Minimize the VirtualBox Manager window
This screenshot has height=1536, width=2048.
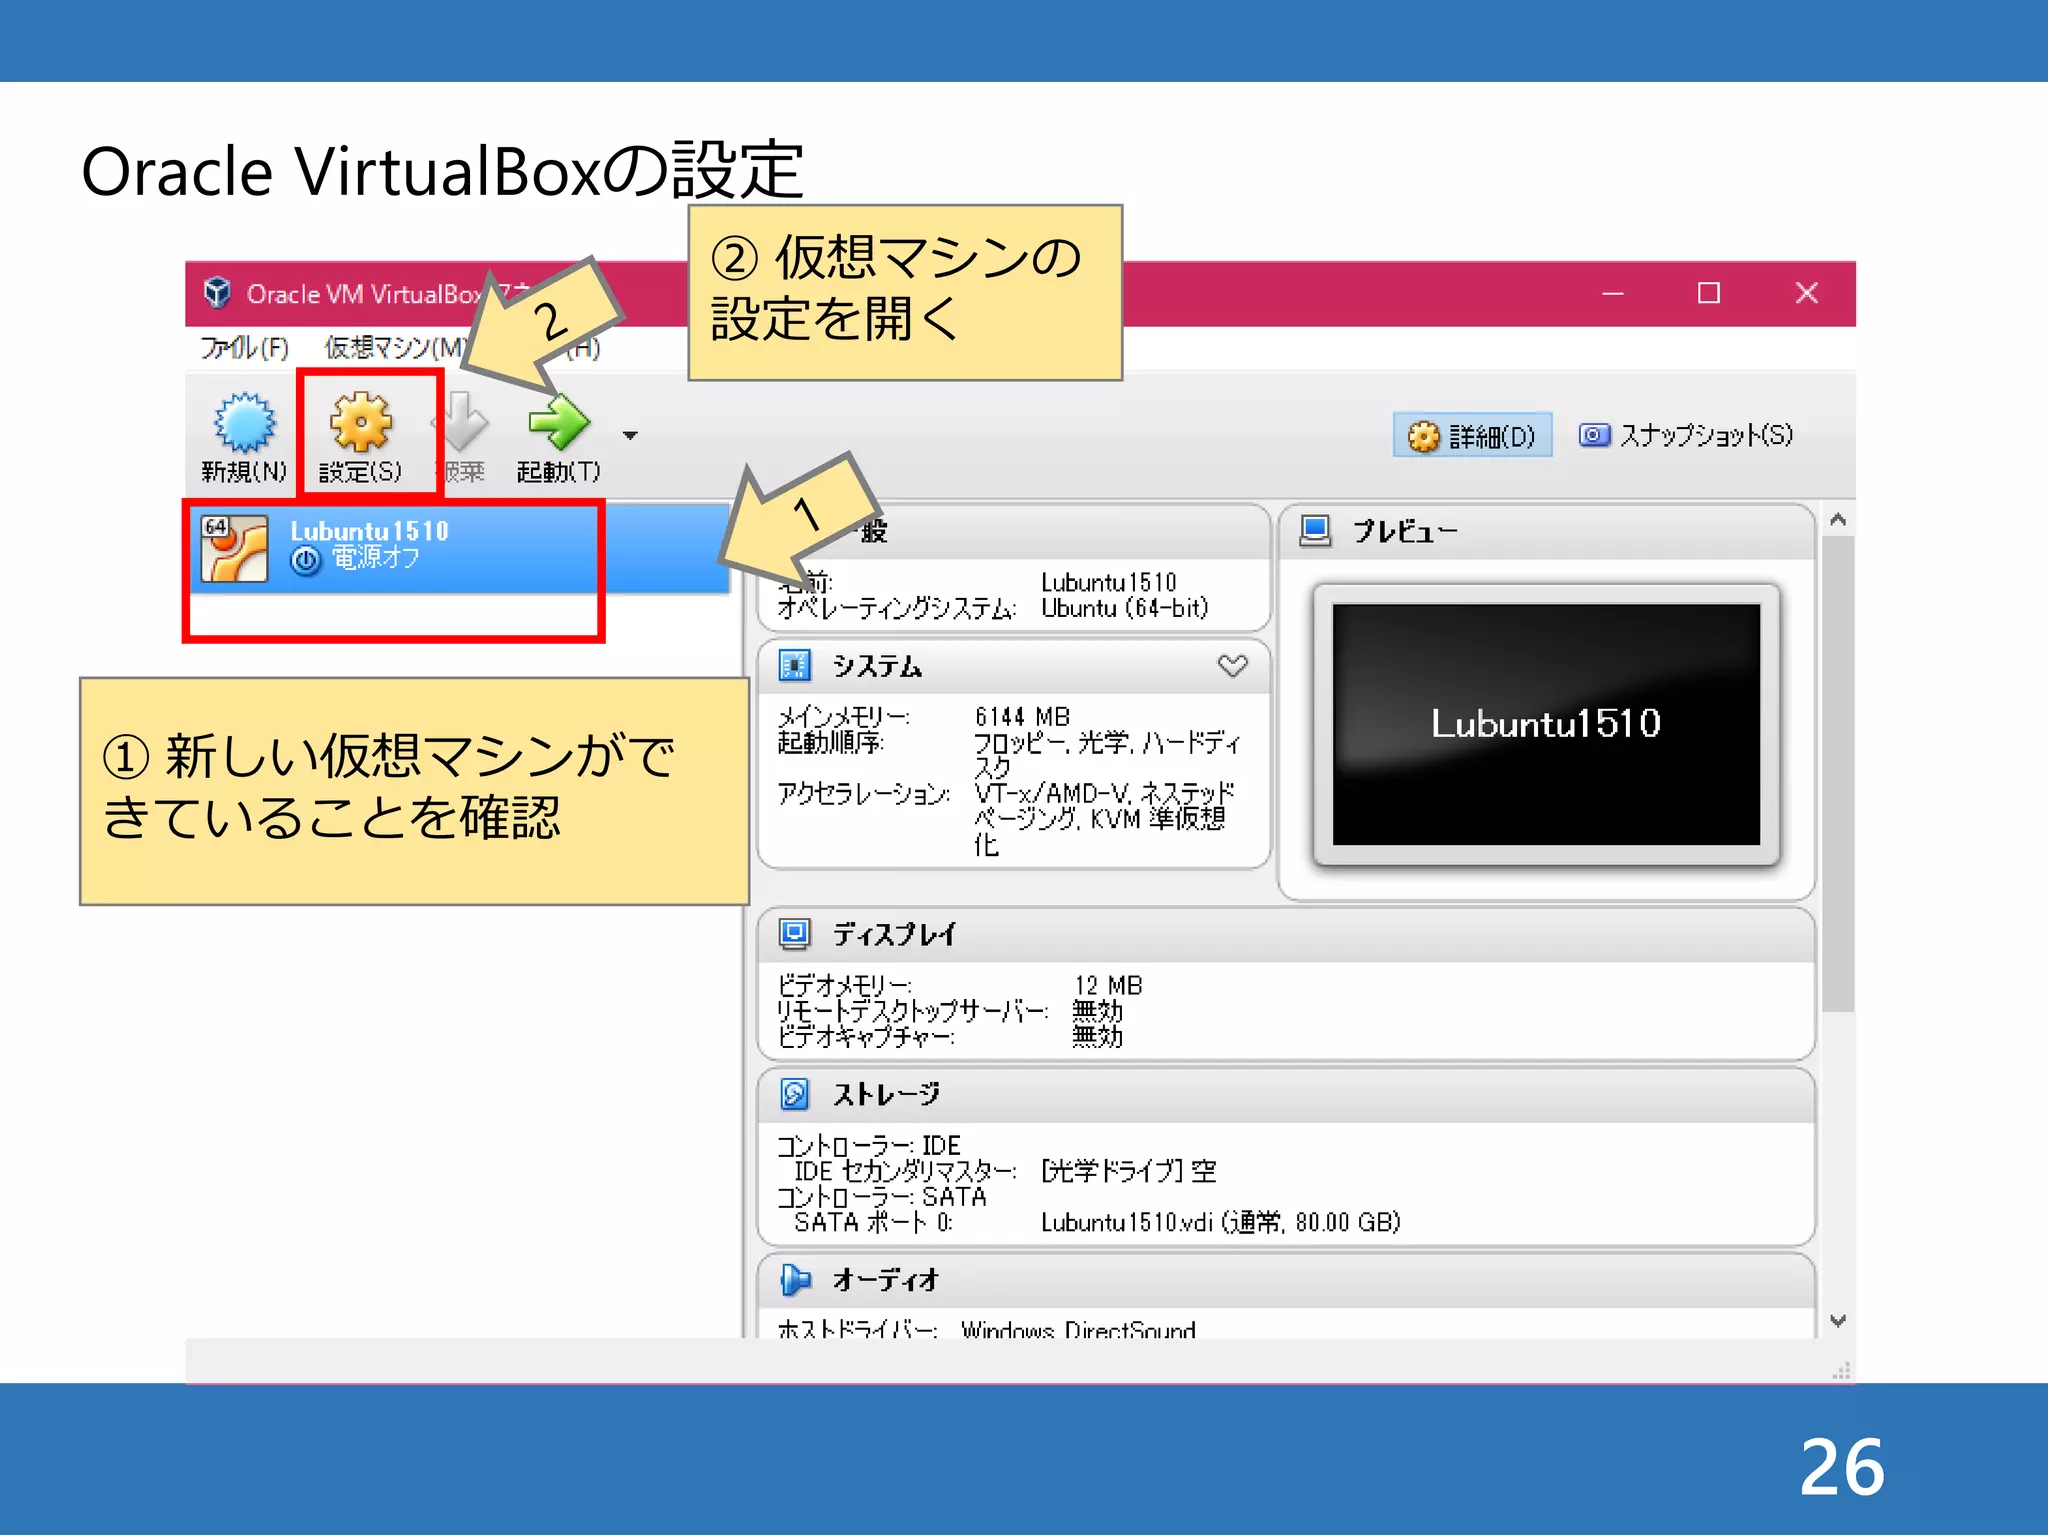tap(1612, 293)
